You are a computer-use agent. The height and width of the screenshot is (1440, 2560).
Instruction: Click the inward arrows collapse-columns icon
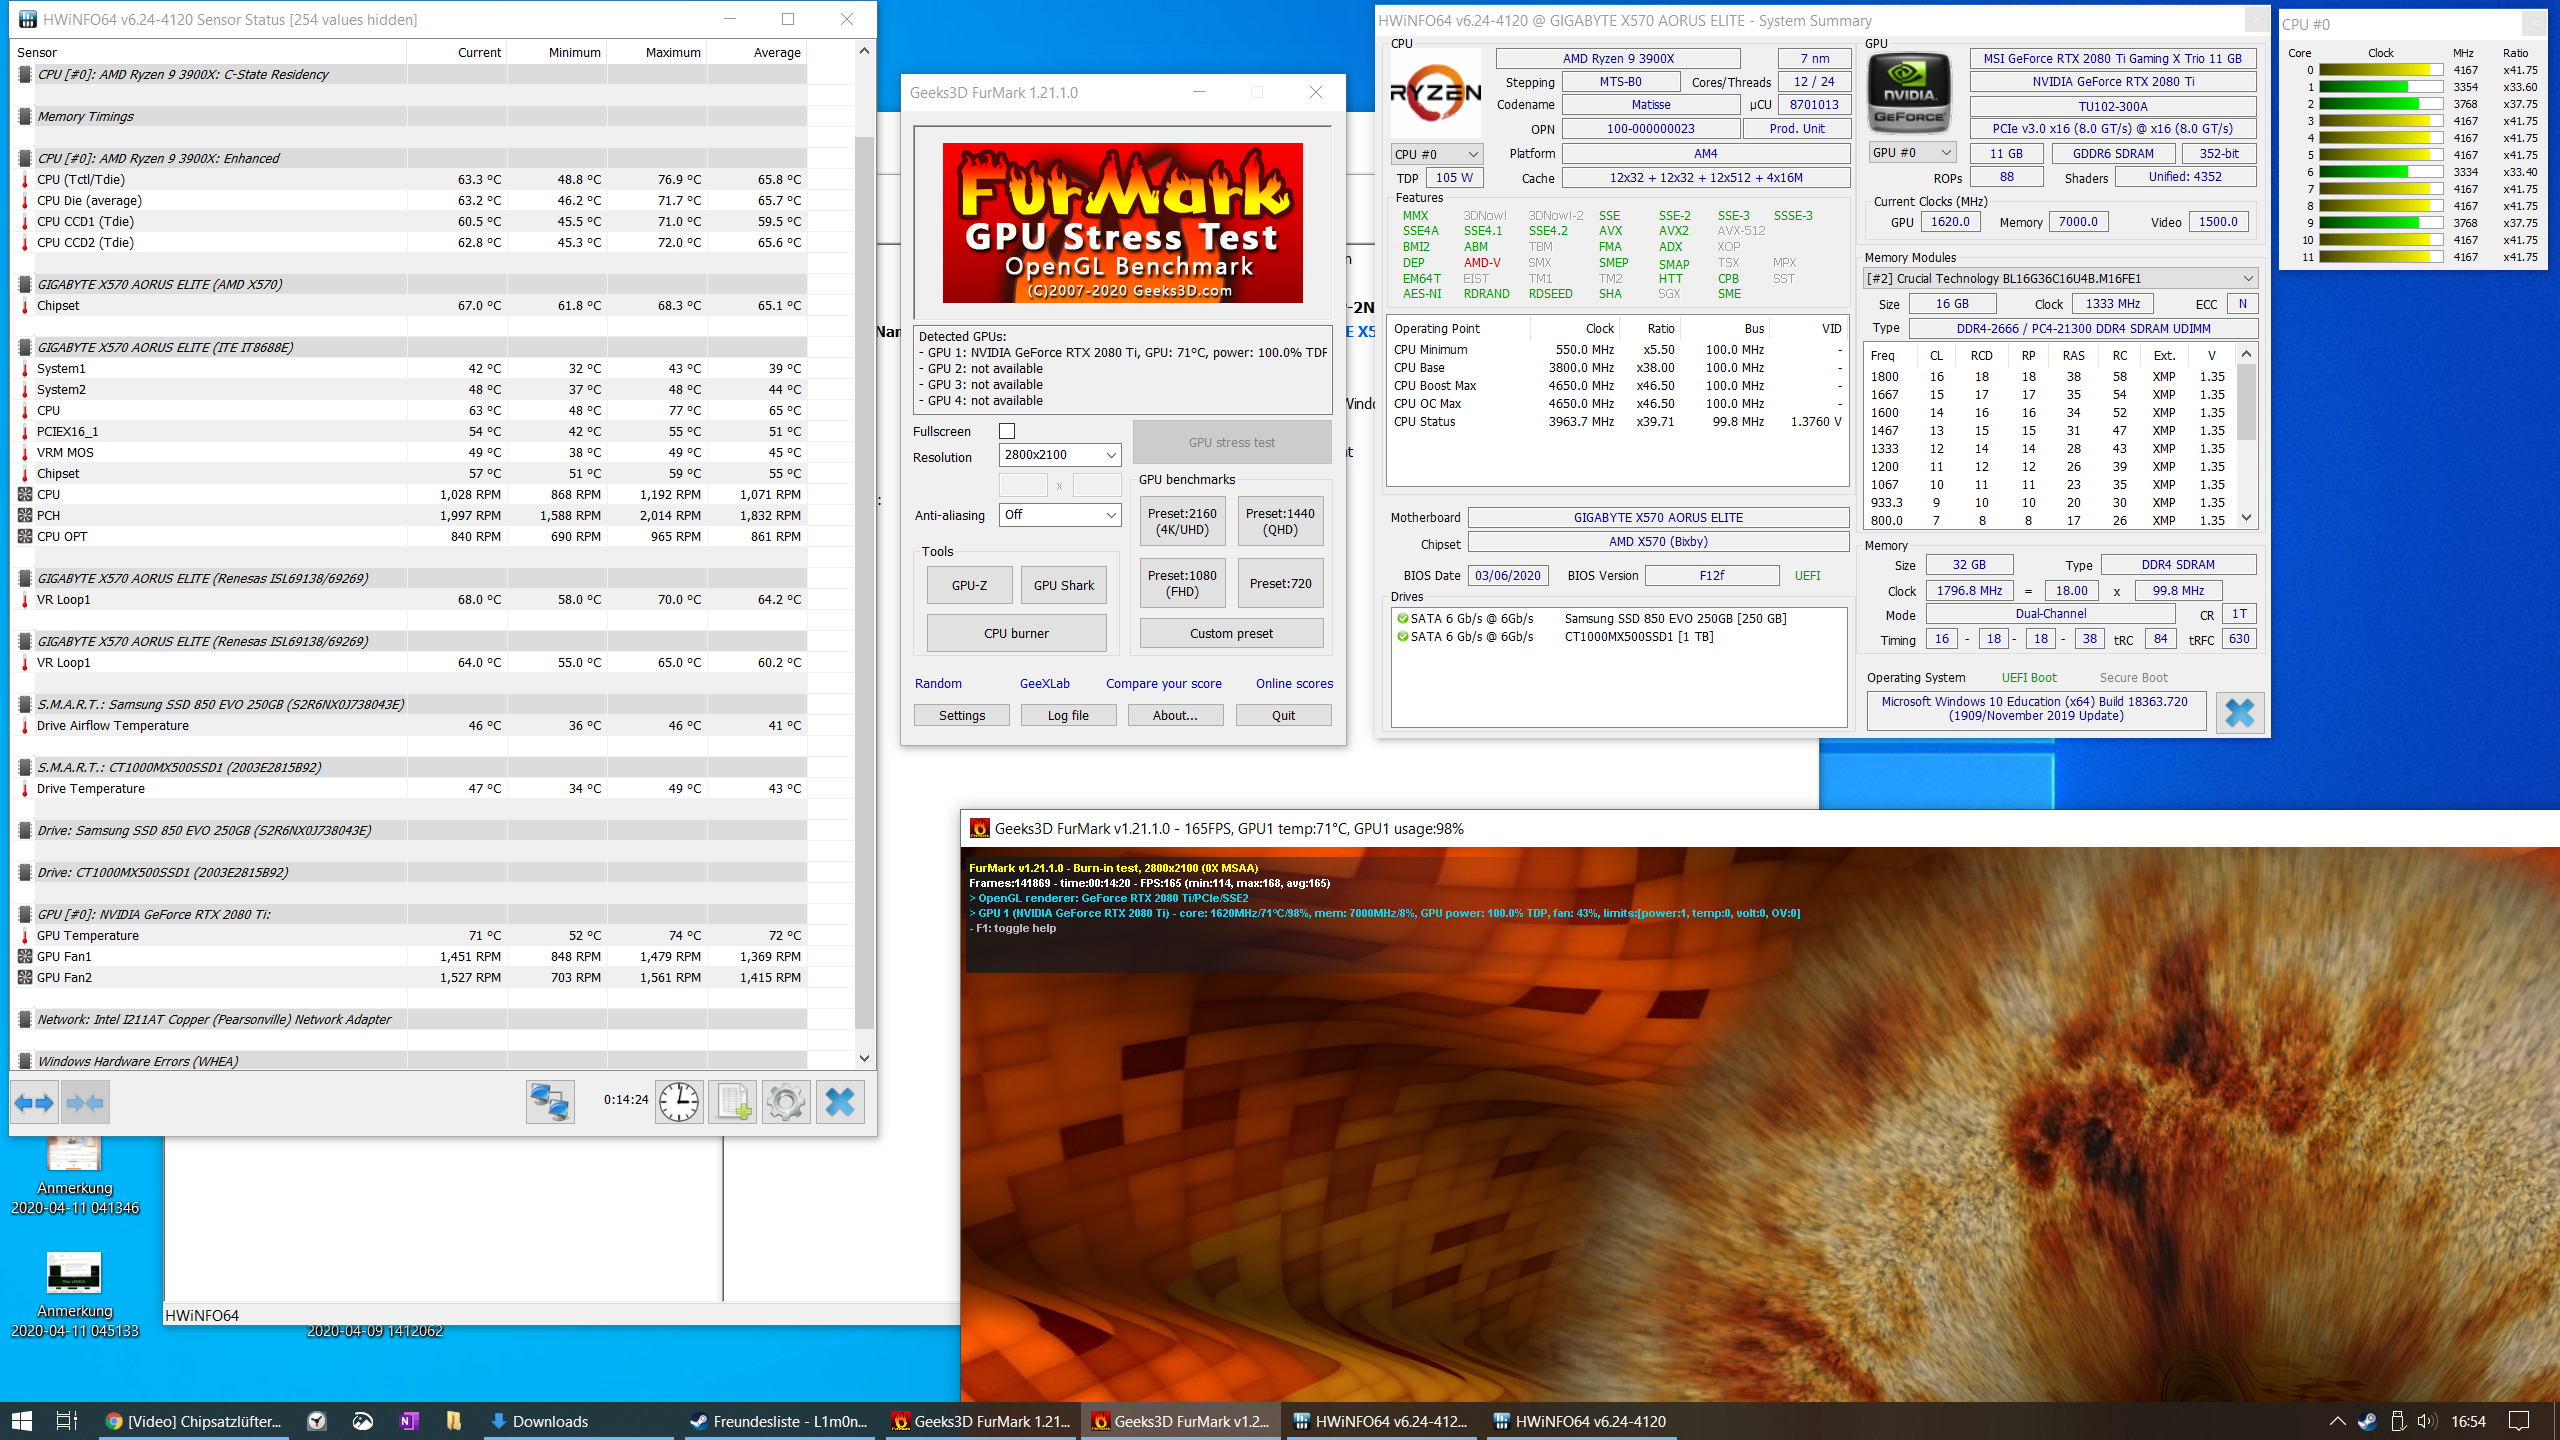85,1101
